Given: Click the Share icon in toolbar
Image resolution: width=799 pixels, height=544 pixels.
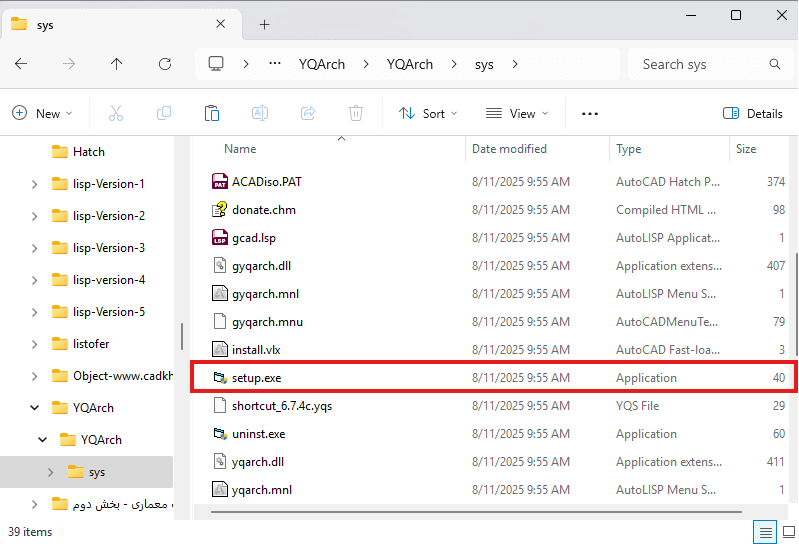Looking at the screenshot, I should click(308, 113).
